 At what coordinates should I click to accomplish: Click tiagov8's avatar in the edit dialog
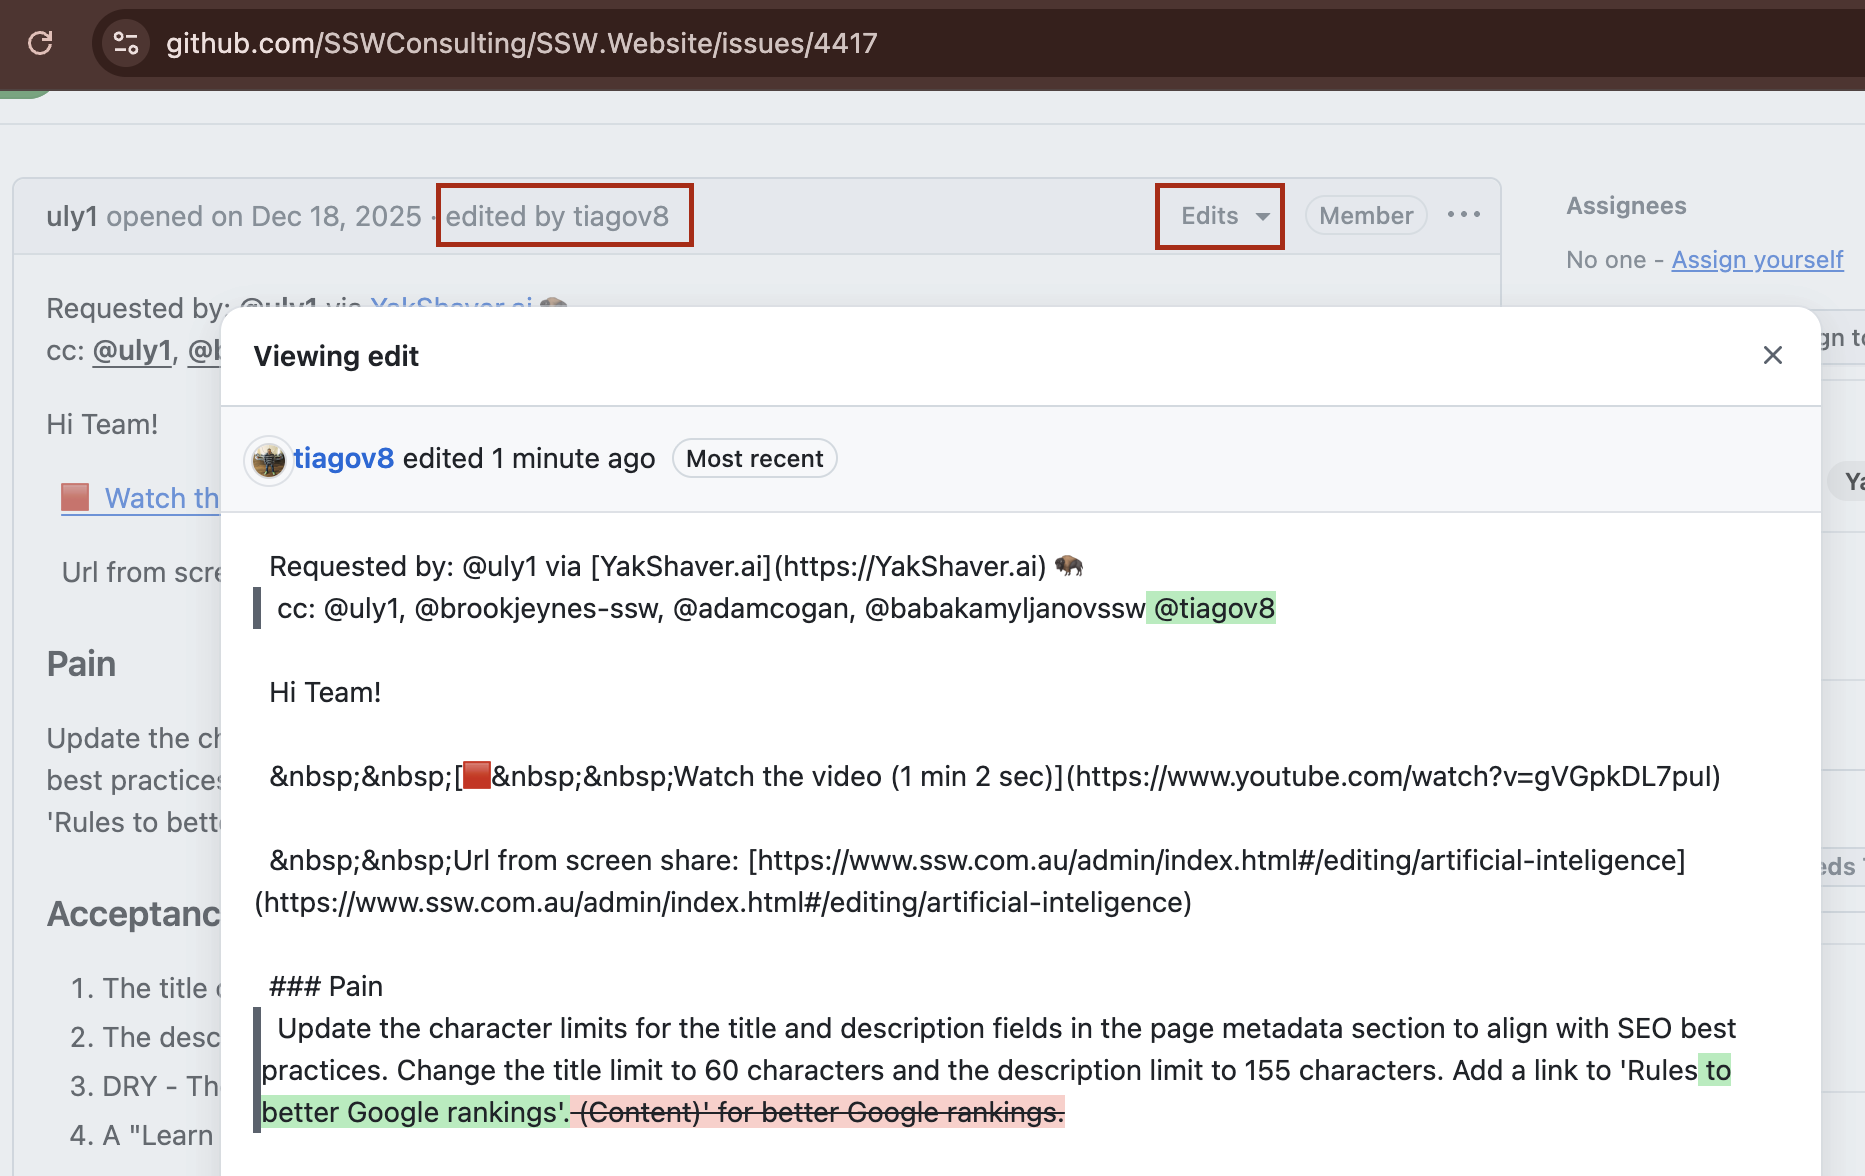268,460
